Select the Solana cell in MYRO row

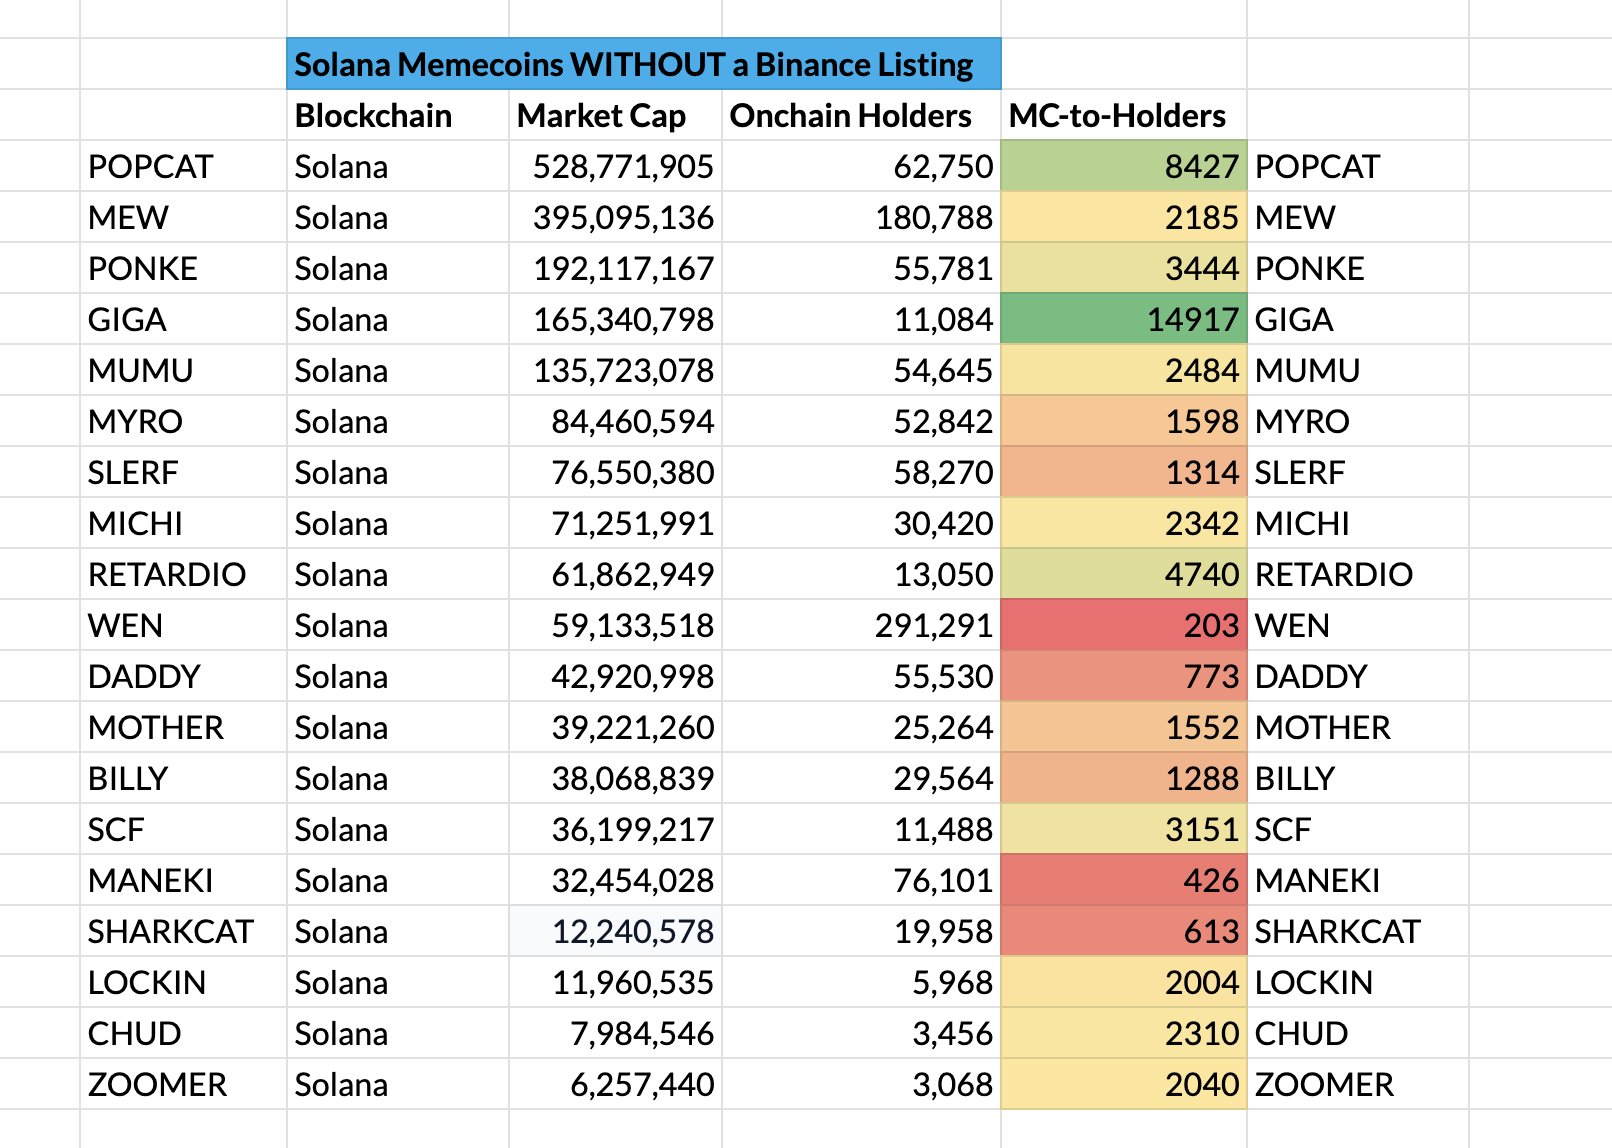398,422
